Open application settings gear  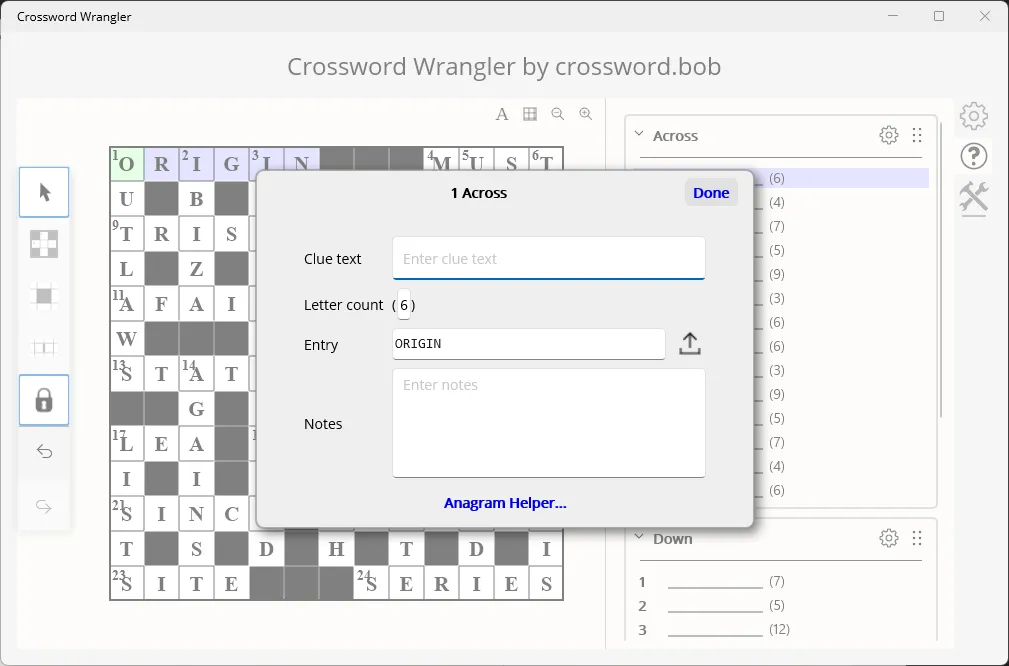[974, 116]
